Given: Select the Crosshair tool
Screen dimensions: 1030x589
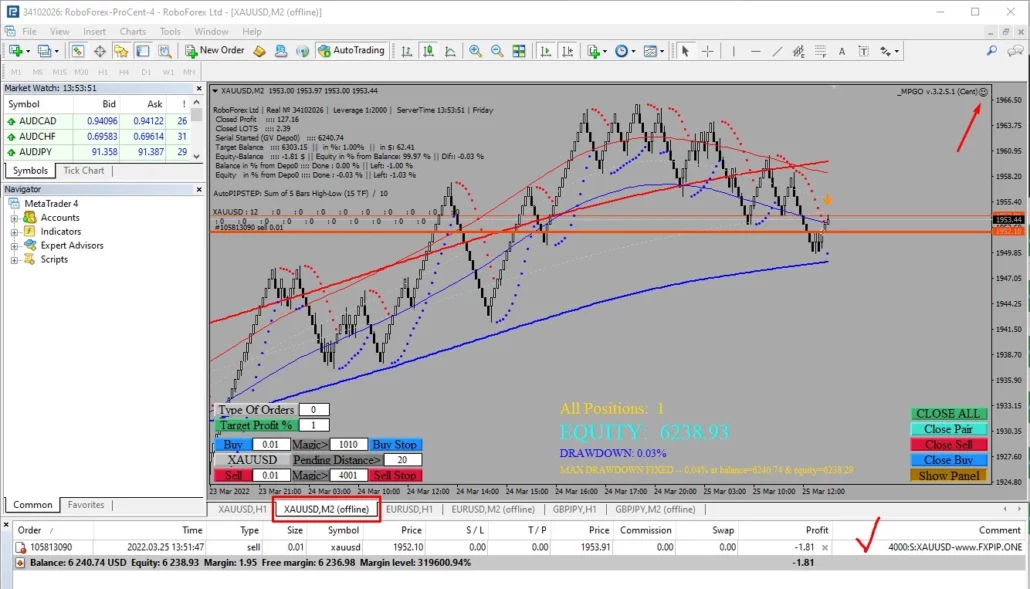Looking at the screenshot, I should point(707,51).
